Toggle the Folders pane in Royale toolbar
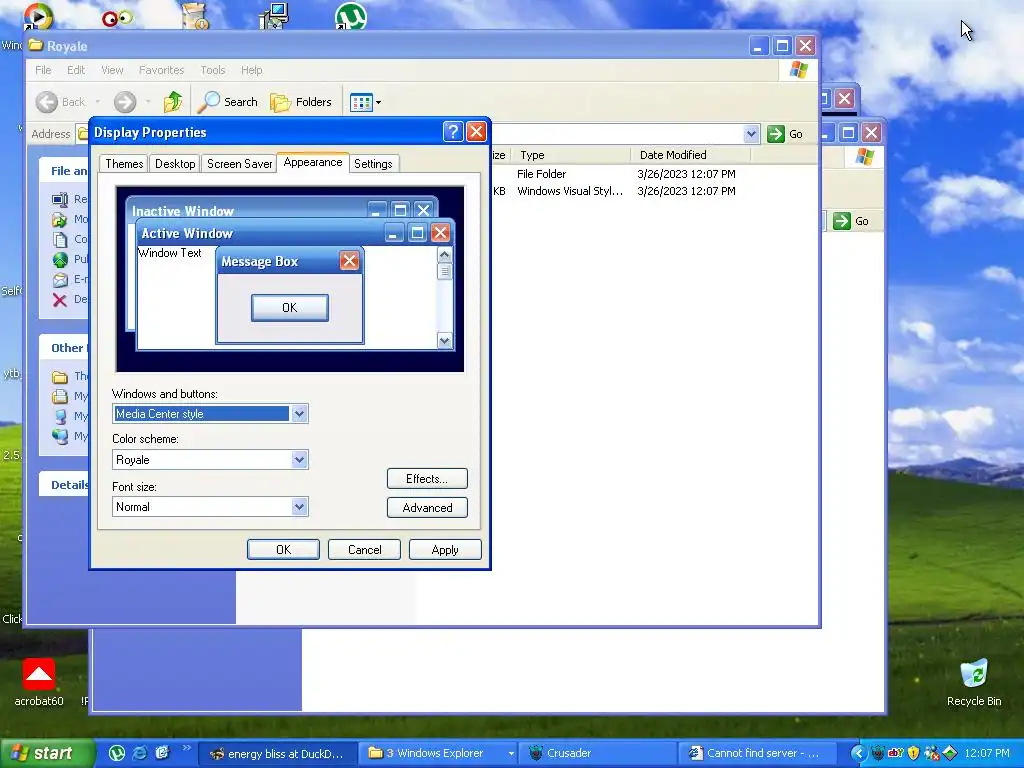 [301, 102]
